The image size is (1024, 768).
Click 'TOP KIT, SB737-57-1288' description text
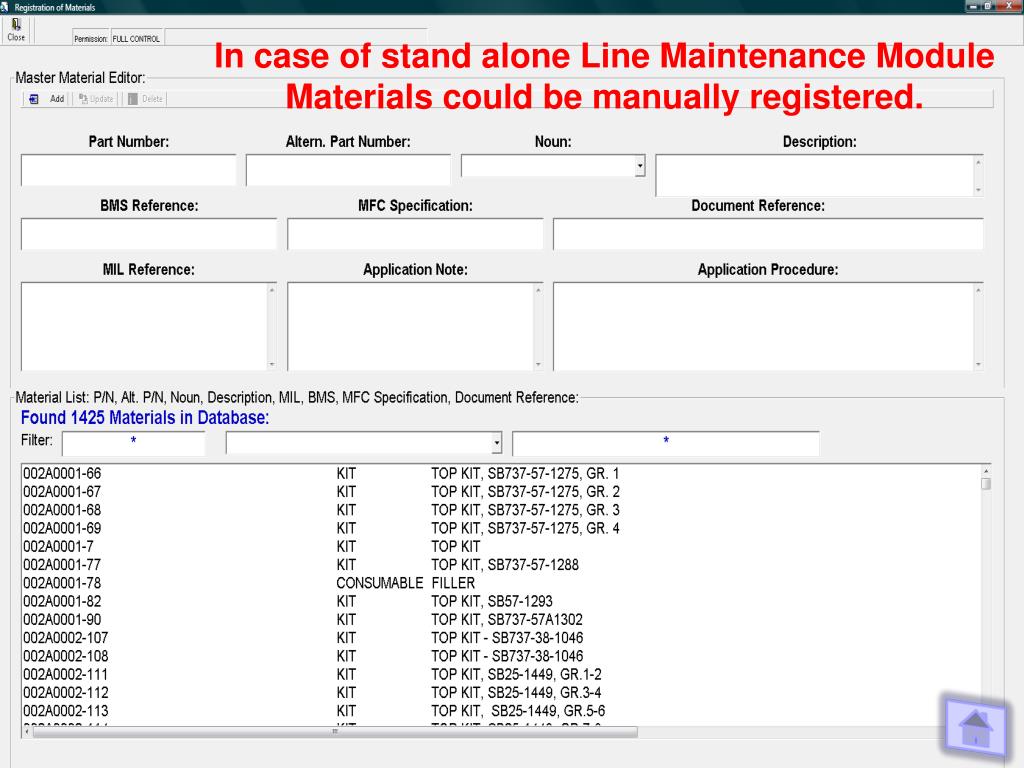(505, 565)
